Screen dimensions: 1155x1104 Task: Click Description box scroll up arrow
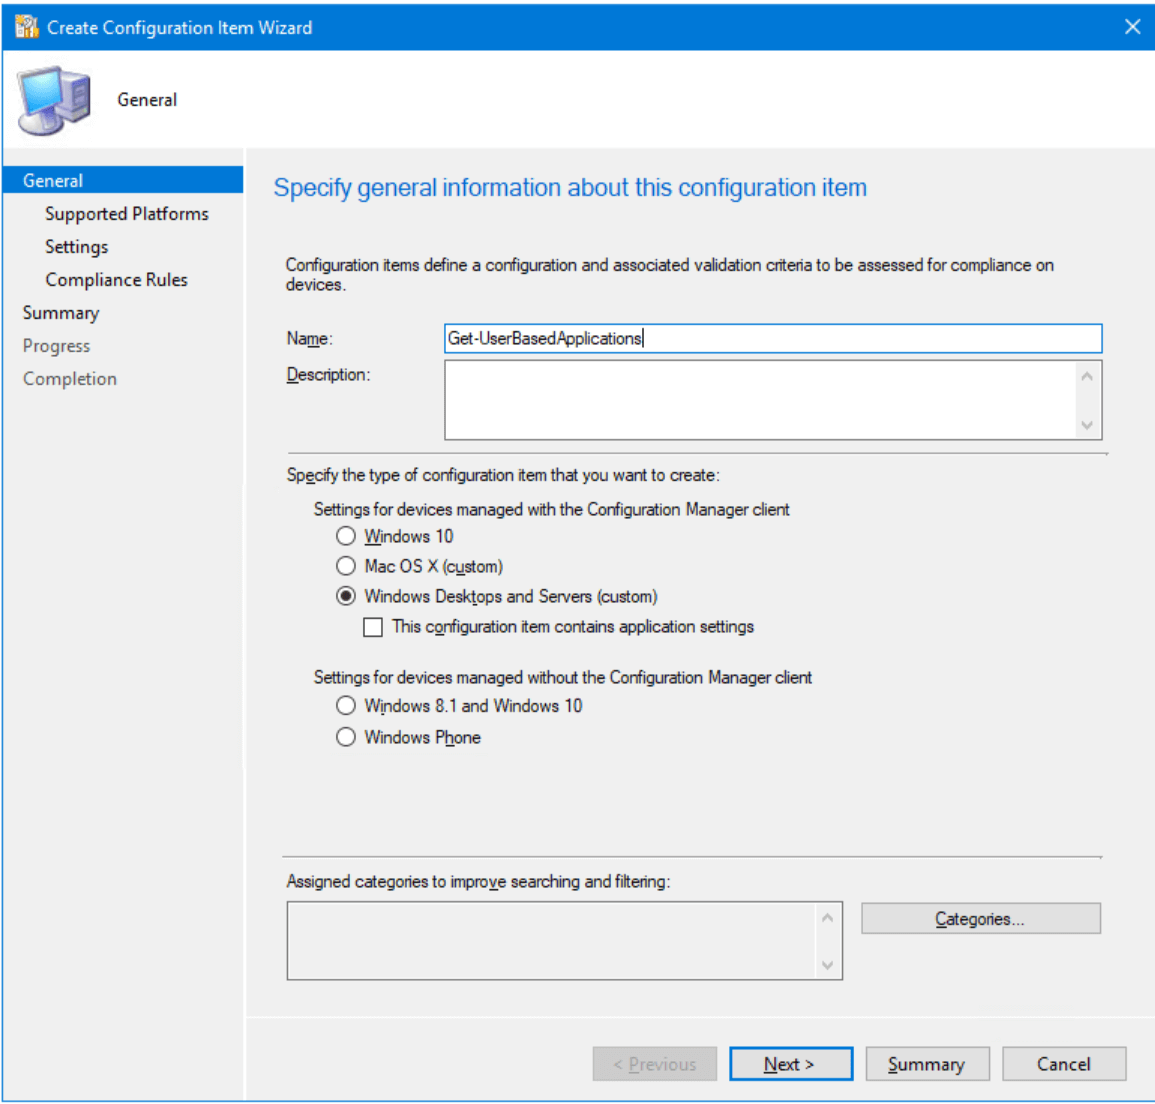tap(1087, 376)
